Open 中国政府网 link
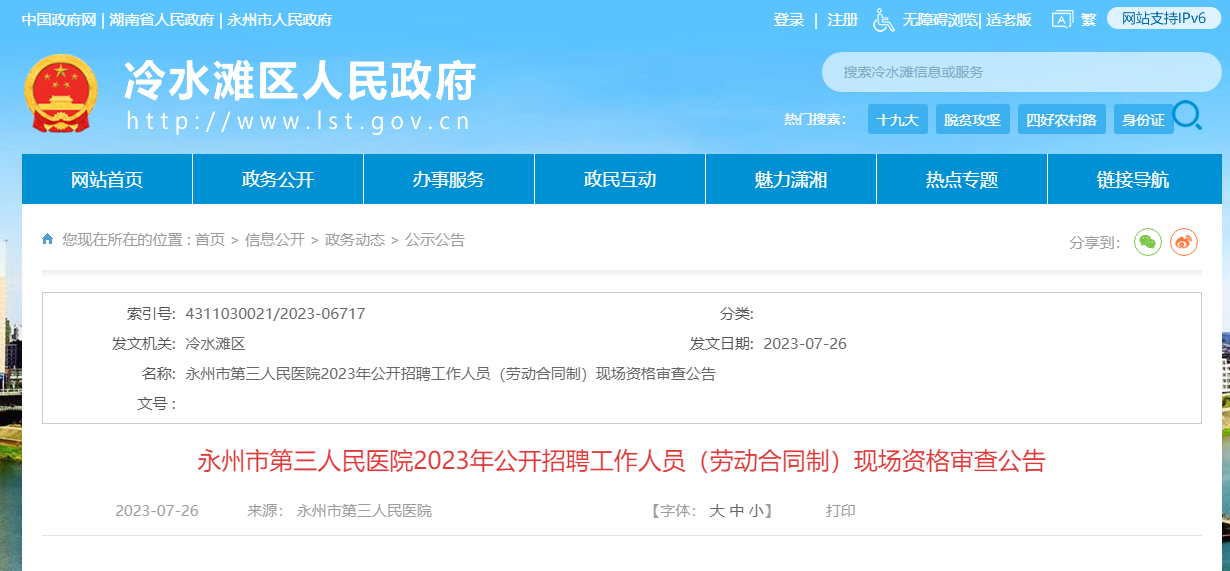 [59, 19]
